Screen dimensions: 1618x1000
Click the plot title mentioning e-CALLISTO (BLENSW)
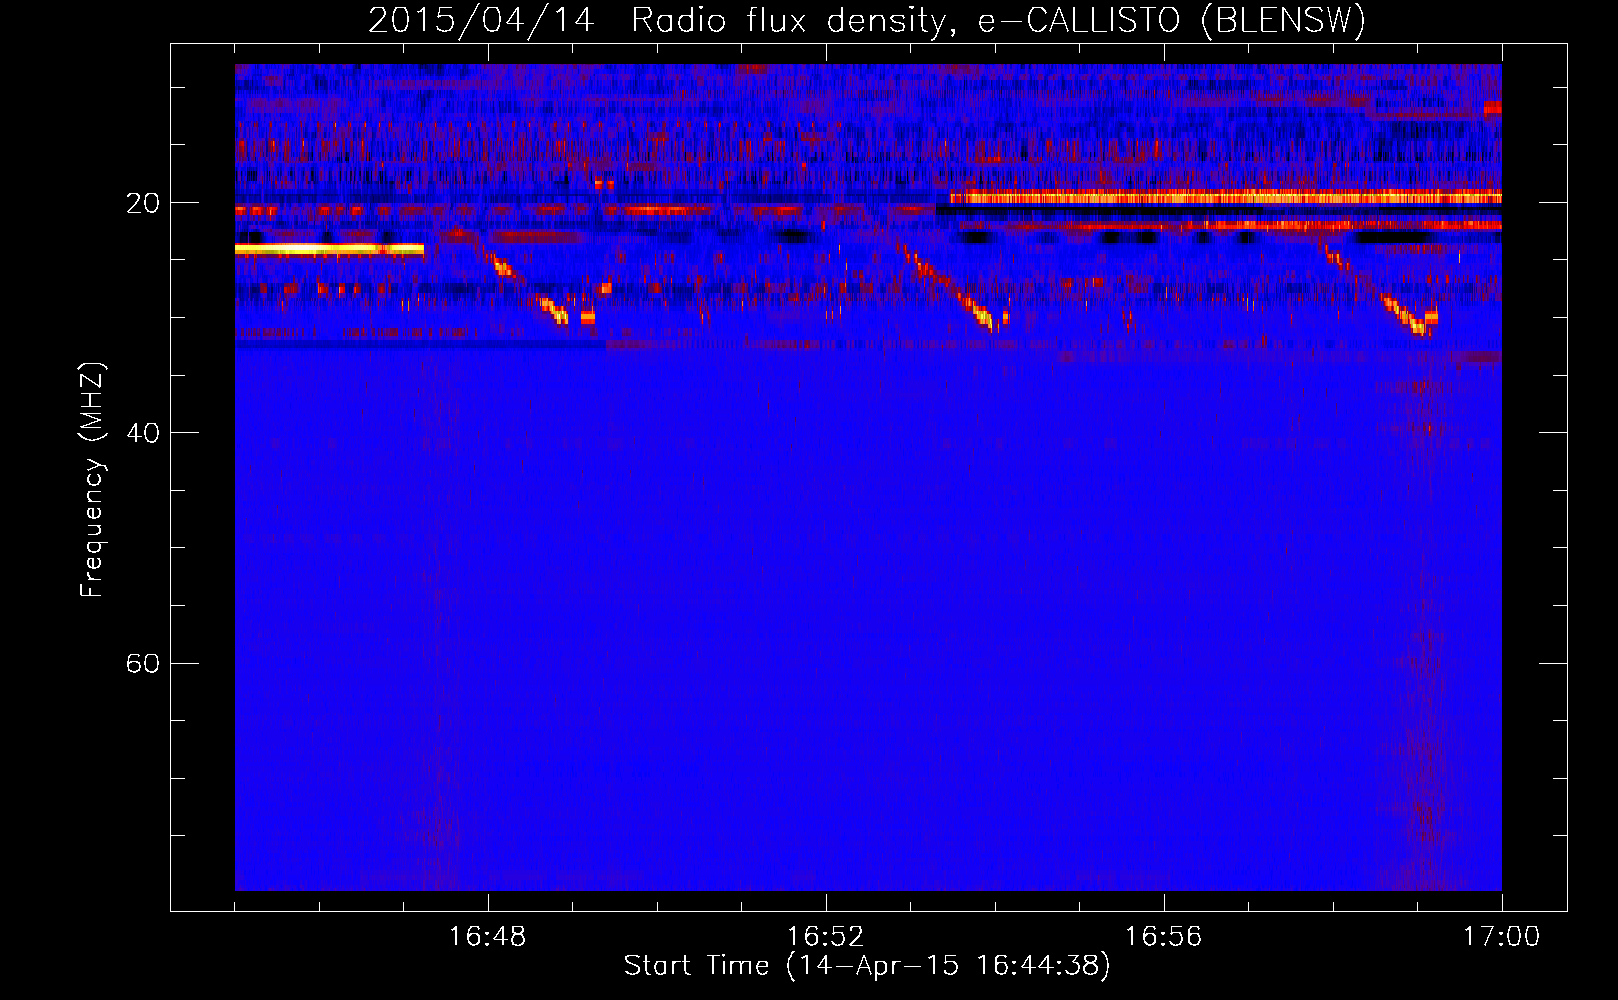[x=867, y=20]
